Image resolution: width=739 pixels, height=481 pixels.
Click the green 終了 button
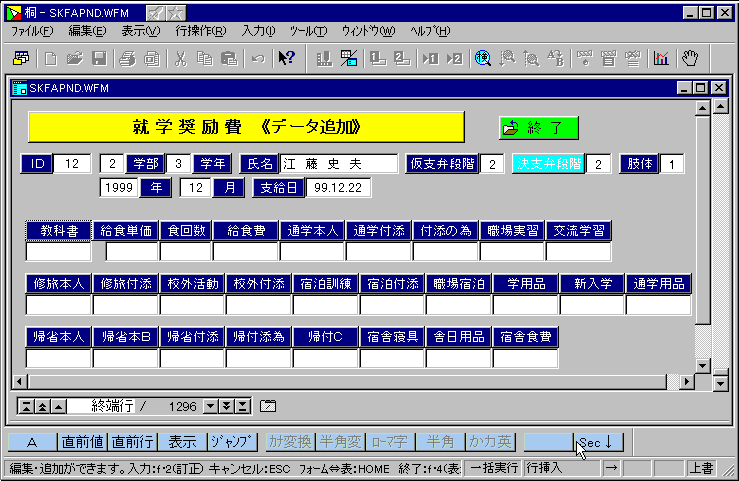539,127
